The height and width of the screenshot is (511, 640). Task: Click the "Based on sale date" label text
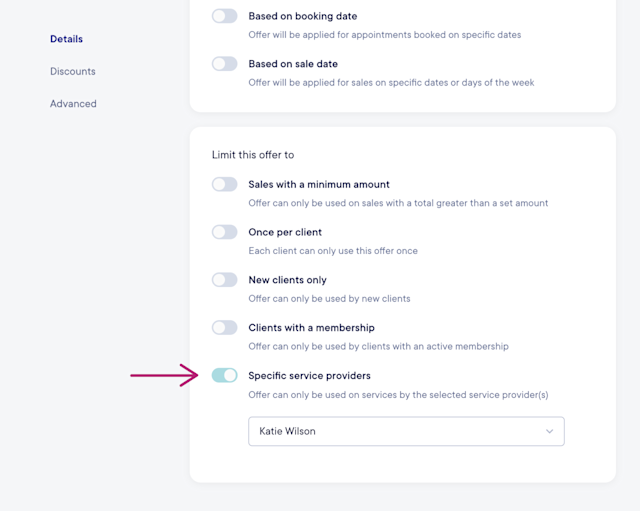click(293, 64)
